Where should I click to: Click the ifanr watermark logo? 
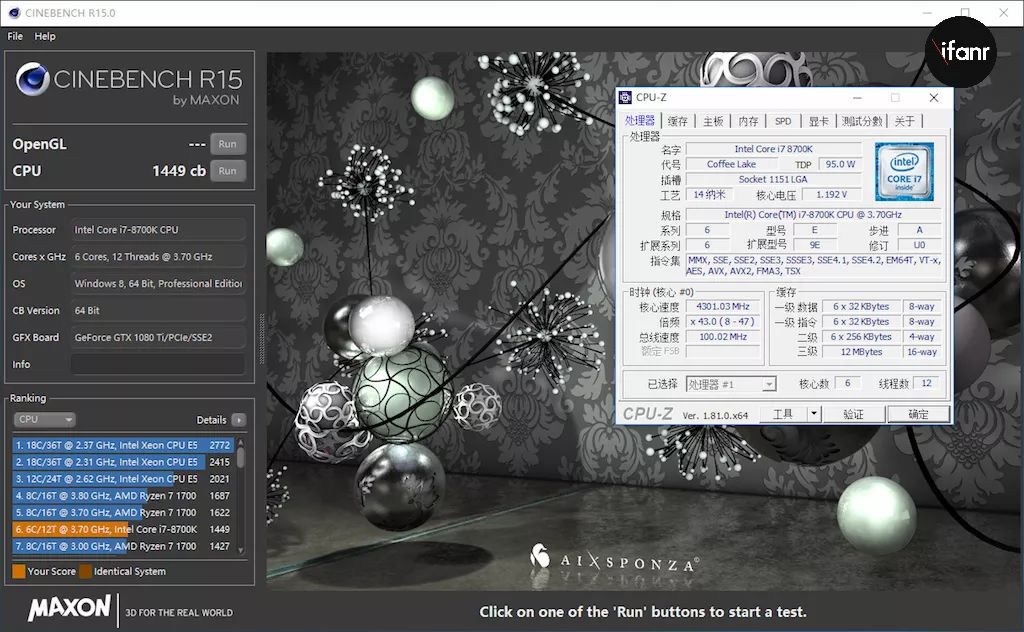coord(960,50)
